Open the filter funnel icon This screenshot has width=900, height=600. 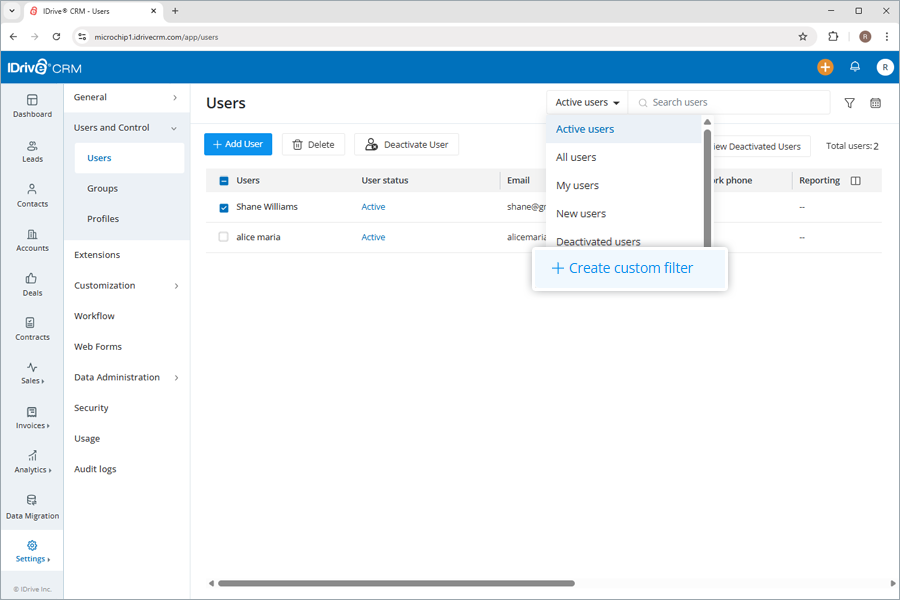(849, 102)
